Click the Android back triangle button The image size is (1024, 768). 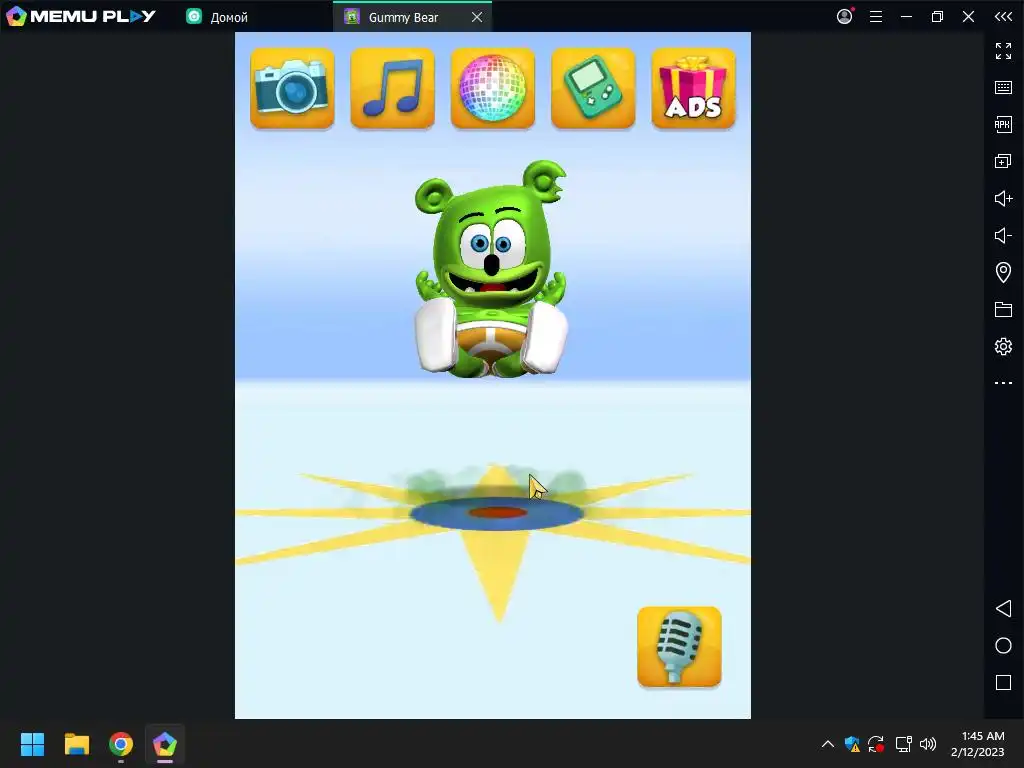click(x=1003, y=609)
